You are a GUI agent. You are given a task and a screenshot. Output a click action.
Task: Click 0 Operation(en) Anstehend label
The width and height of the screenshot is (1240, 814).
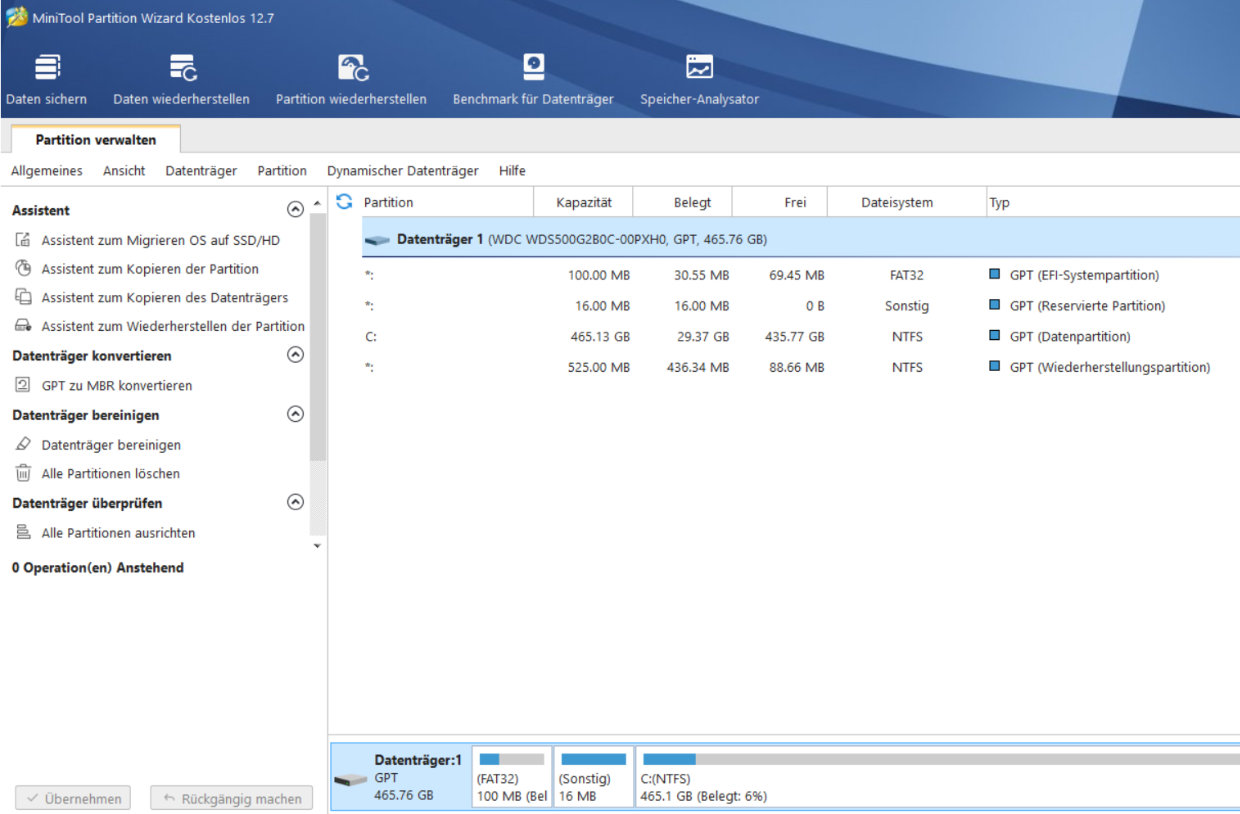click(x=98, y=568)
